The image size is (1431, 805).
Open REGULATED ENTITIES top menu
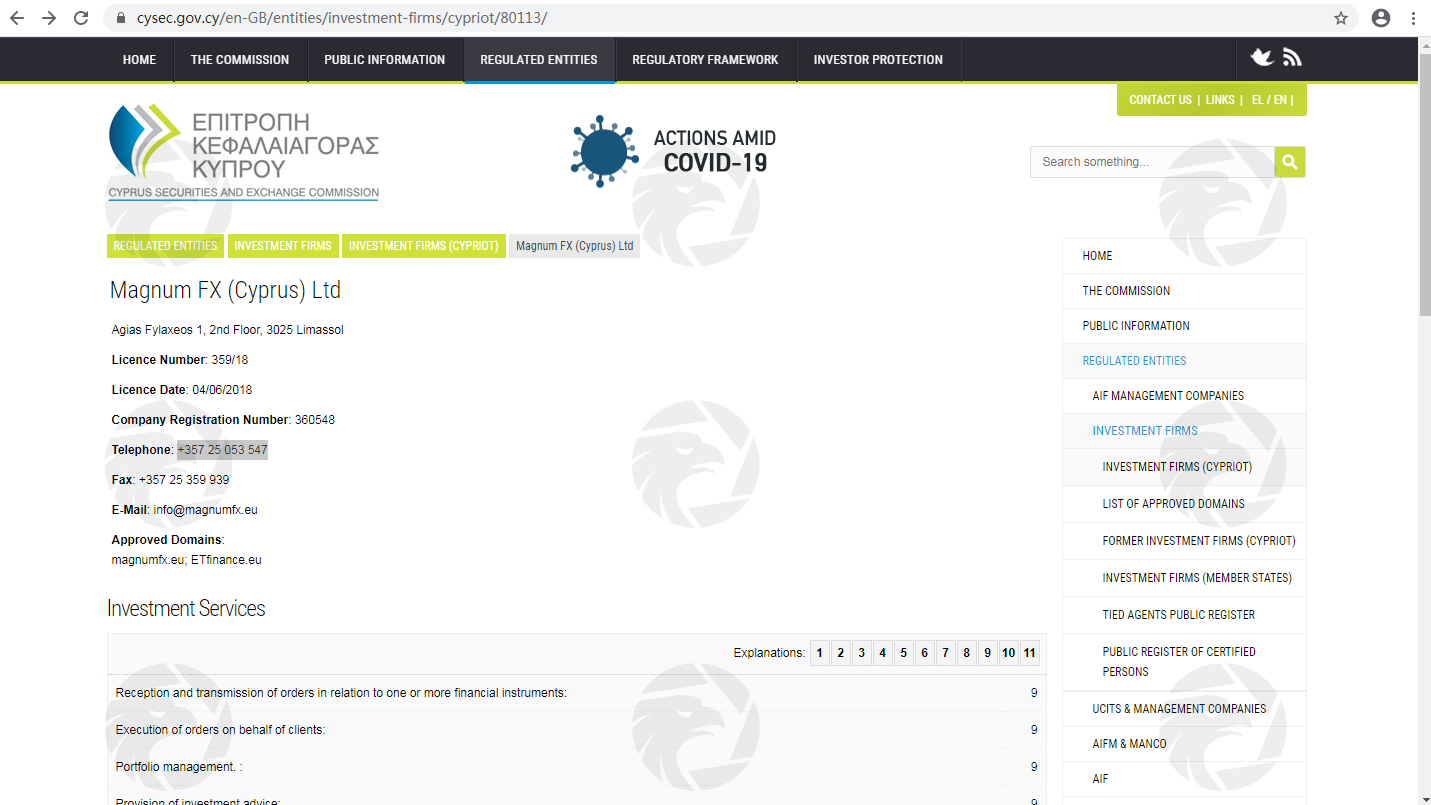tap(539, 60)
